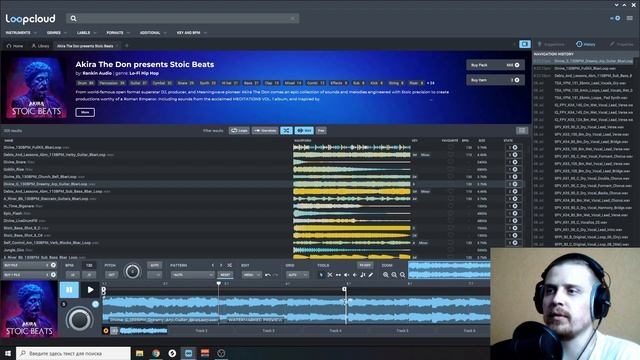Click the shuffle pattern icon
The image size is (640, 360).
pos(229,265)
